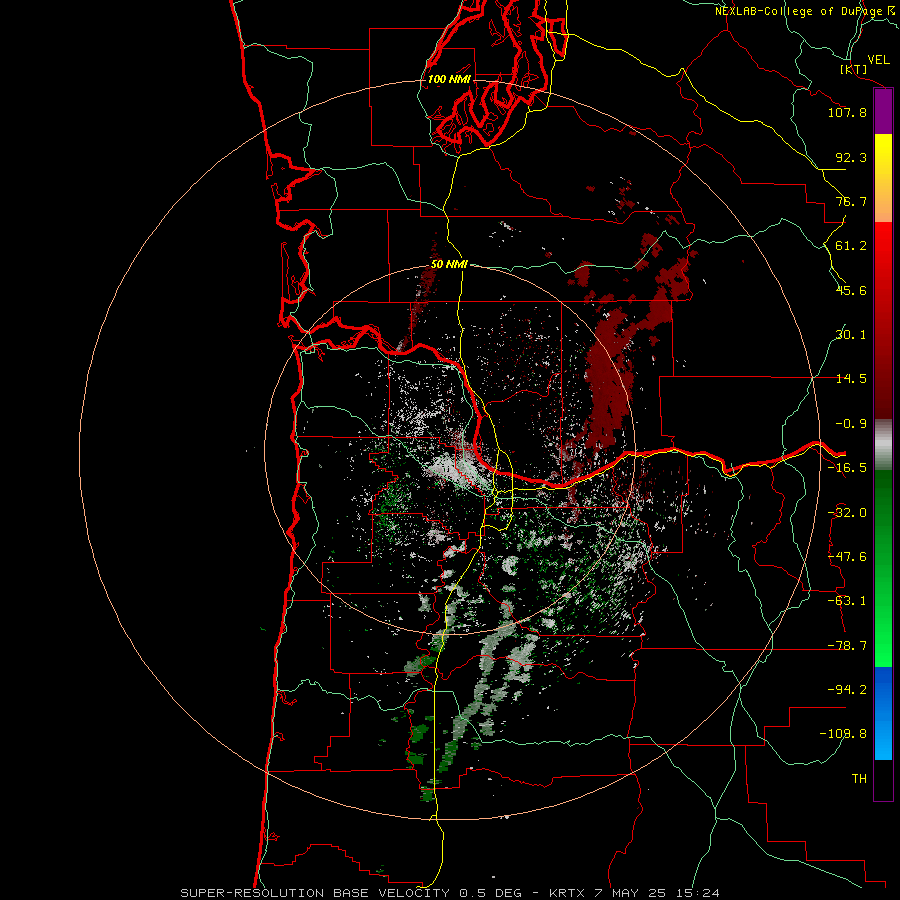
Task: Select the -109.8 value on velocity scale
Action: pyautogui.click(x=843, y=734)
